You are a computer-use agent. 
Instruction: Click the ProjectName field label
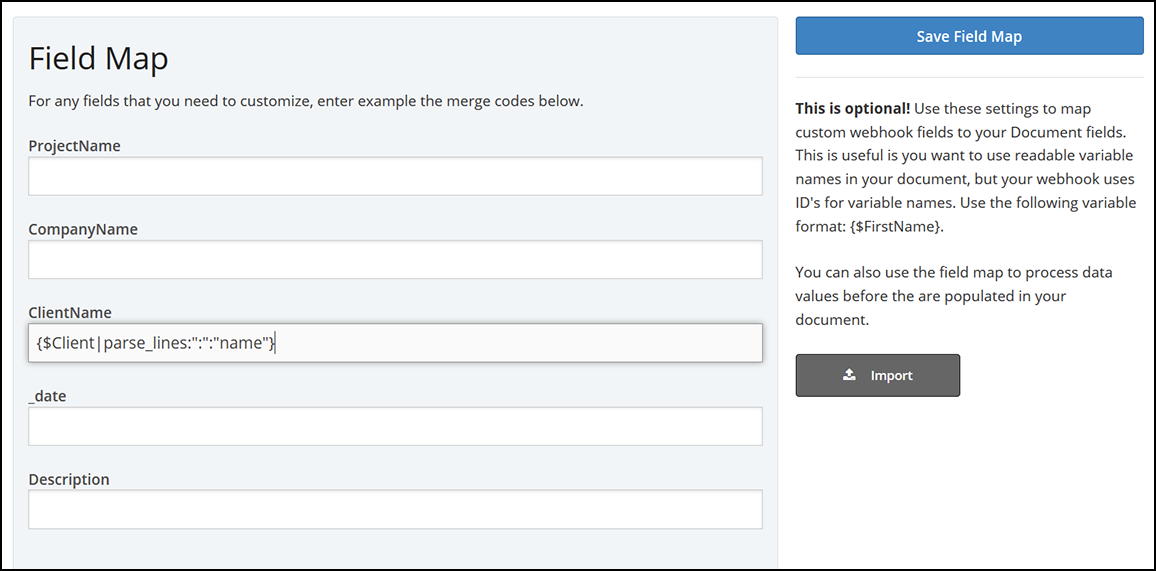point(74,146)
